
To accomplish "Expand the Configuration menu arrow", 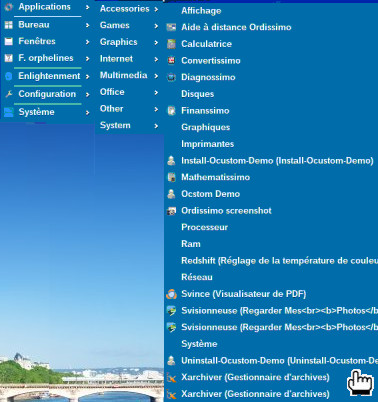I will pyautogui.click(x=87, y=95).
